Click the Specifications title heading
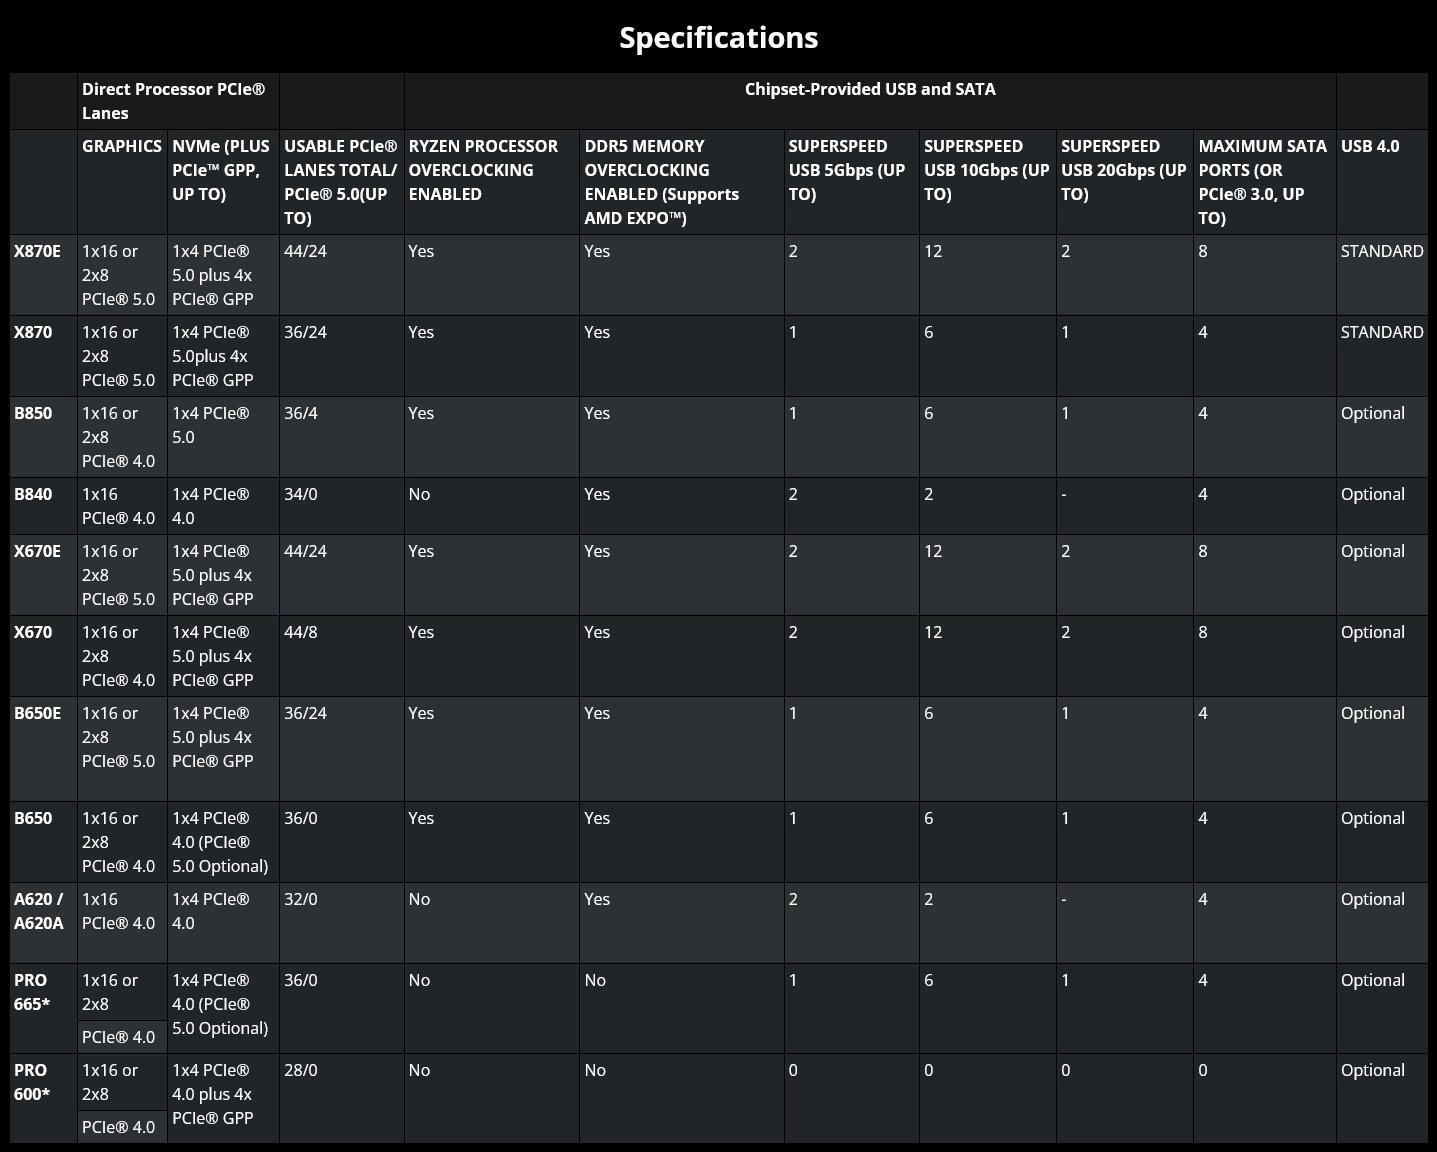This screenshot has width=1437, height=1152. 718,38
